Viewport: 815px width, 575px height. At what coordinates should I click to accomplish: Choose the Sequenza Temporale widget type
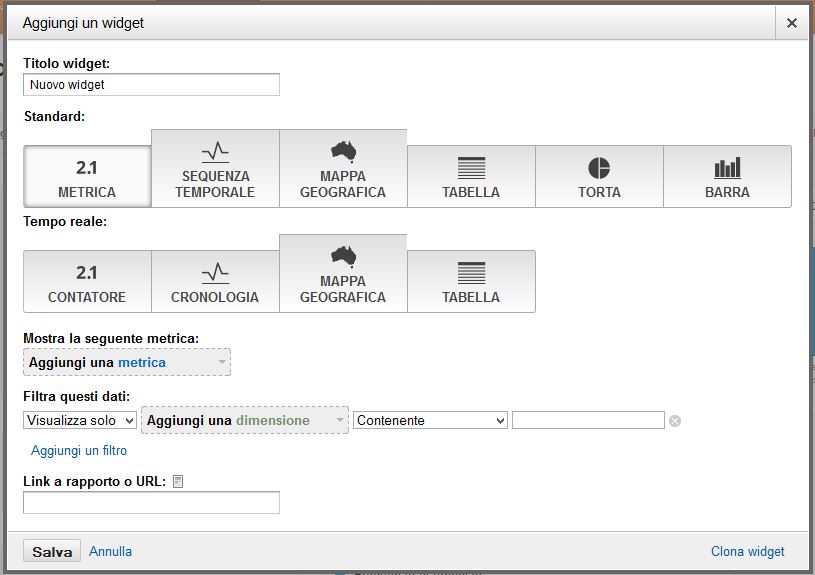215,169
